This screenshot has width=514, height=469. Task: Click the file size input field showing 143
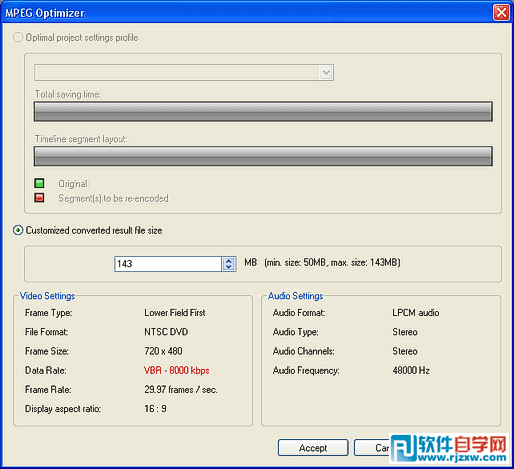tap(168, 264)
